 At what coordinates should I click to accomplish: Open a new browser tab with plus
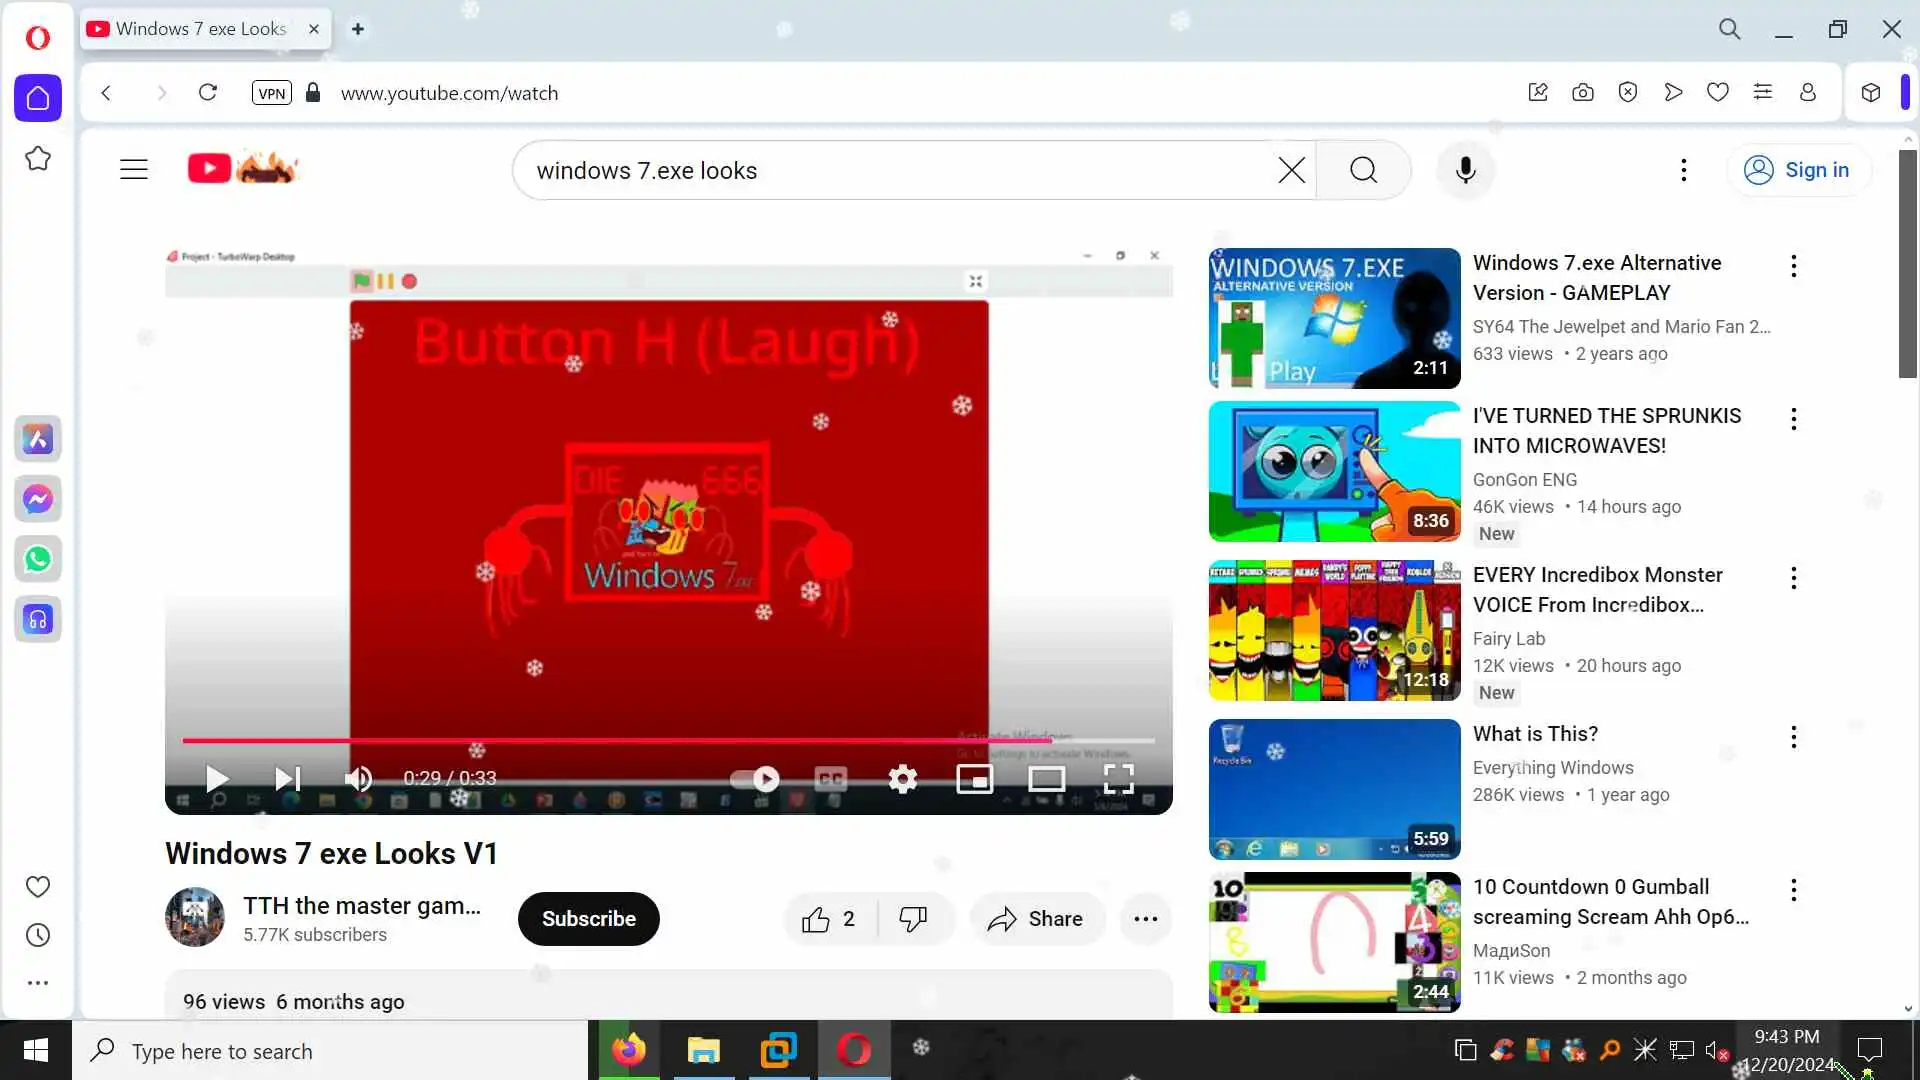[357, 29]
